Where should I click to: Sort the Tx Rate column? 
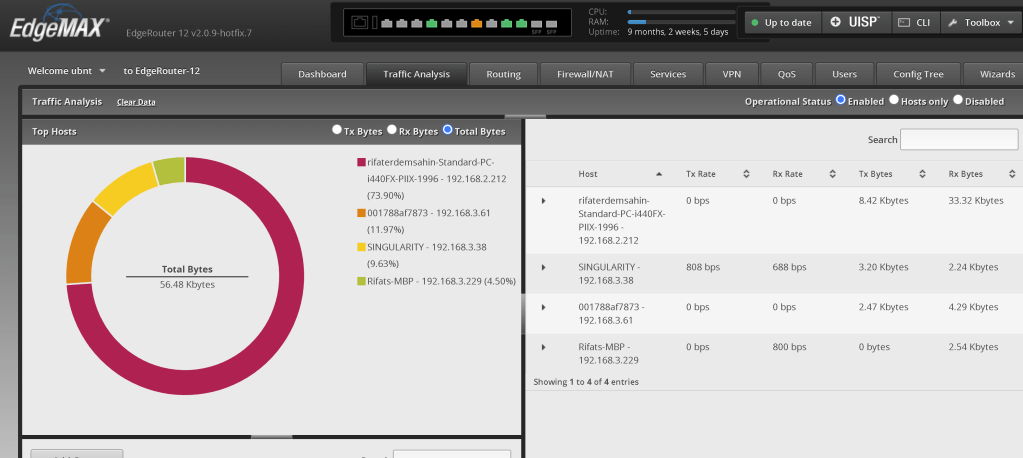click(746, 174)
